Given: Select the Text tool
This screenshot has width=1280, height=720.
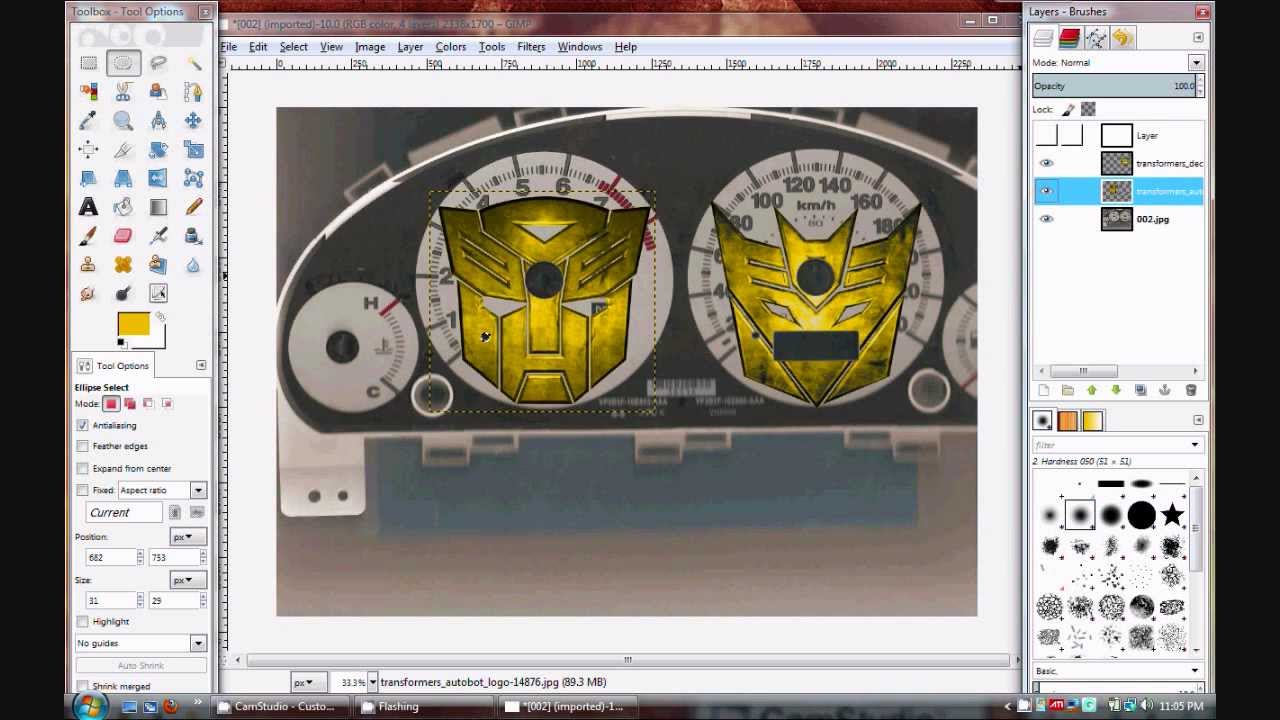Looking at the screenshot, I should 88,208.
